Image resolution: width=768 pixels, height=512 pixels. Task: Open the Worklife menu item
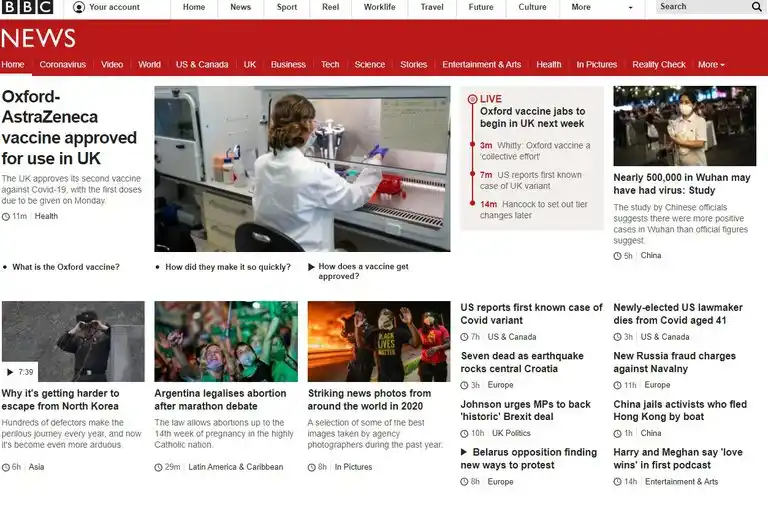click(x=379, y=7)
